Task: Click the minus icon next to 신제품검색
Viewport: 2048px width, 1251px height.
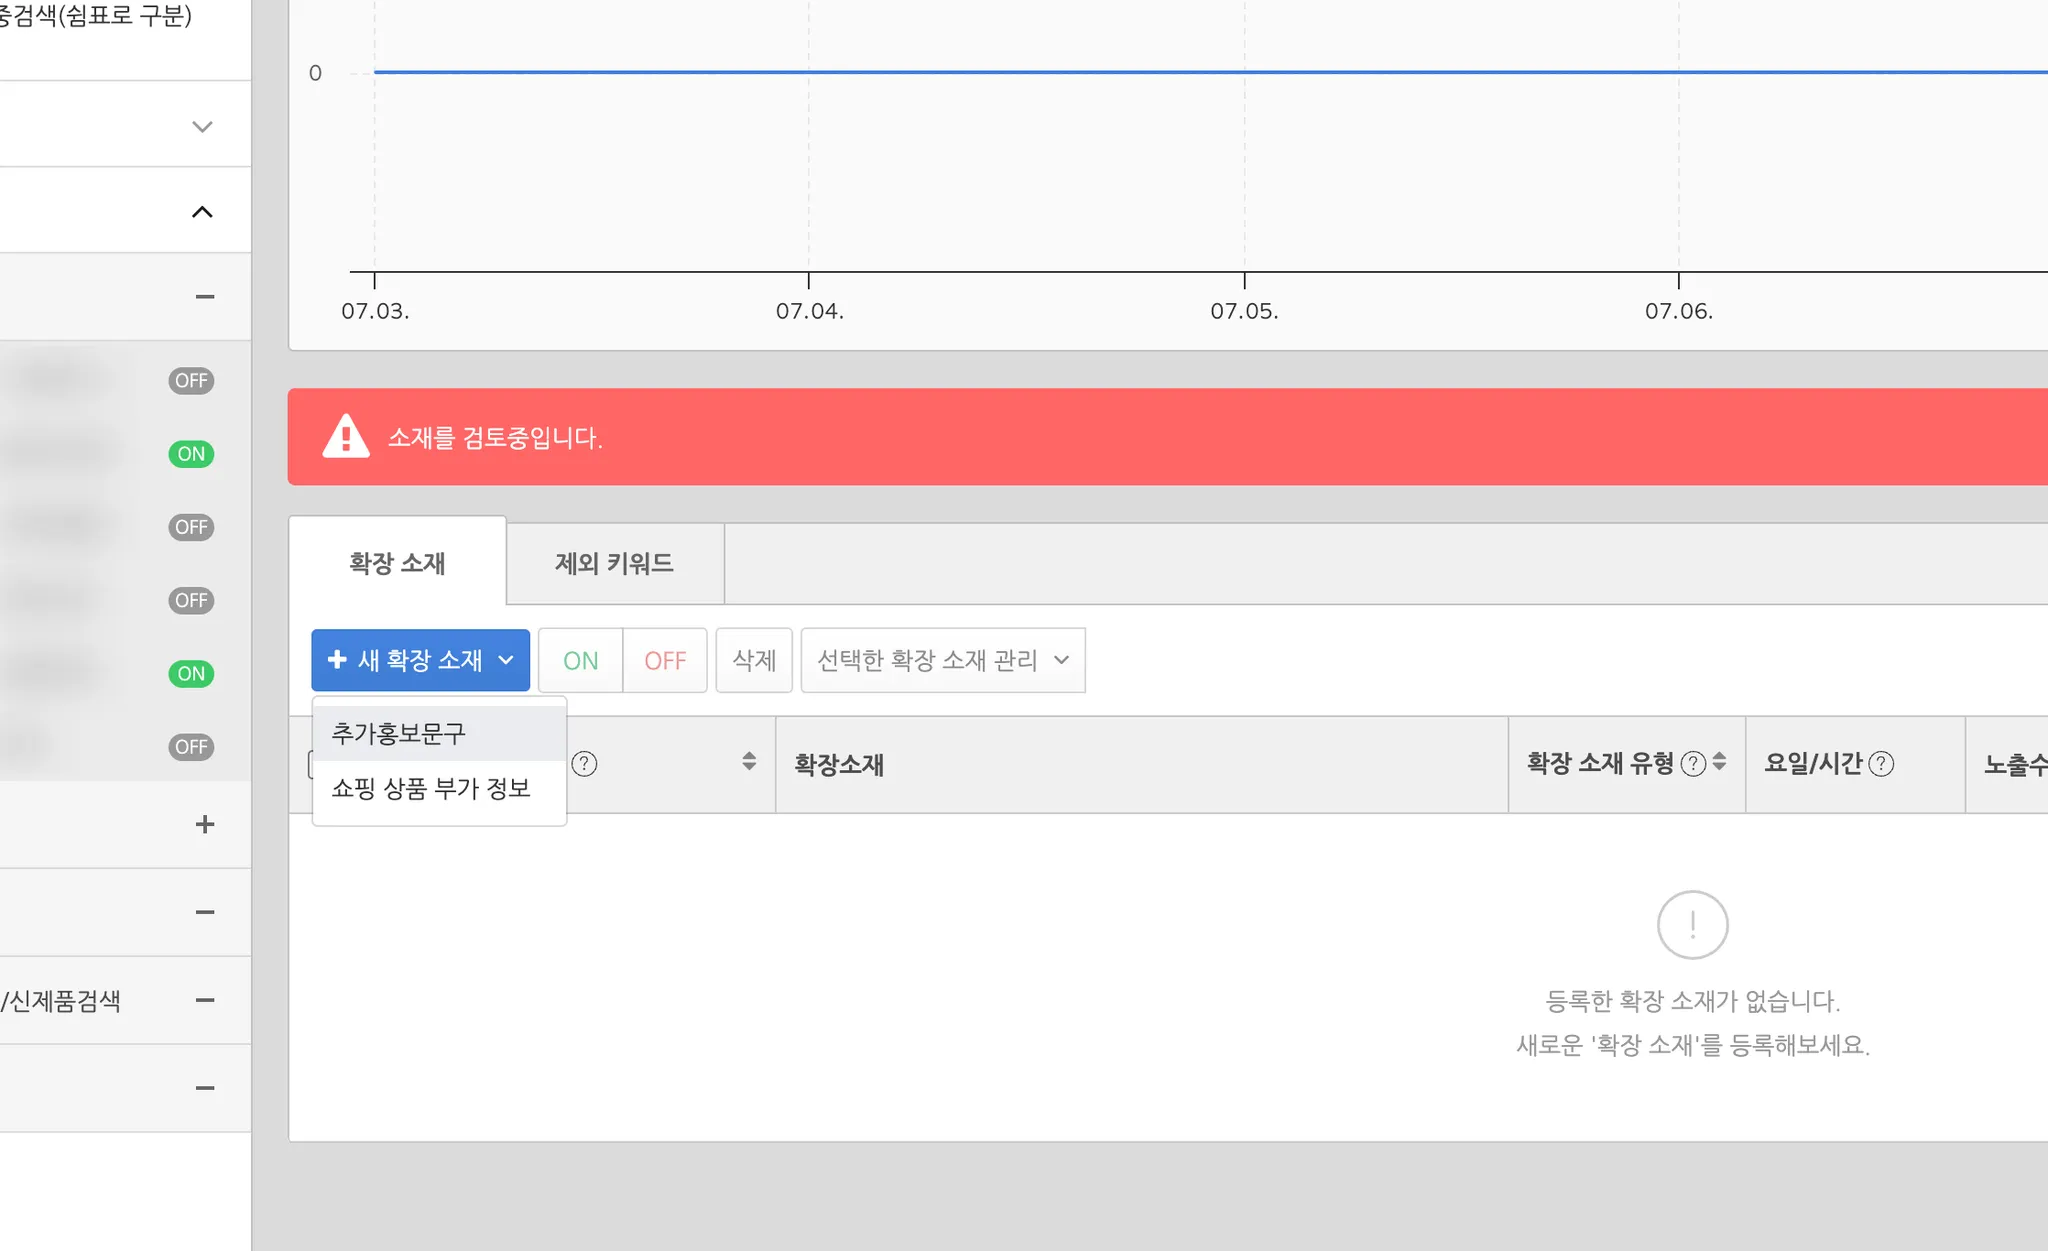Action: tap(204, 1000)
